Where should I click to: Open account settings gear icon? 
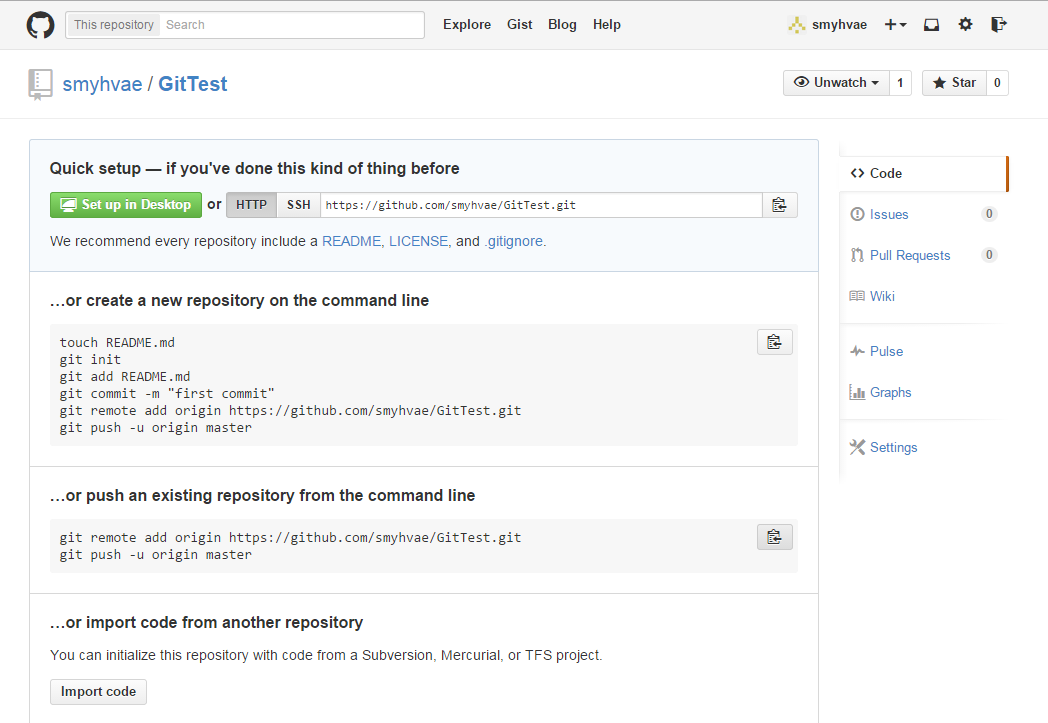pos(965,25)
